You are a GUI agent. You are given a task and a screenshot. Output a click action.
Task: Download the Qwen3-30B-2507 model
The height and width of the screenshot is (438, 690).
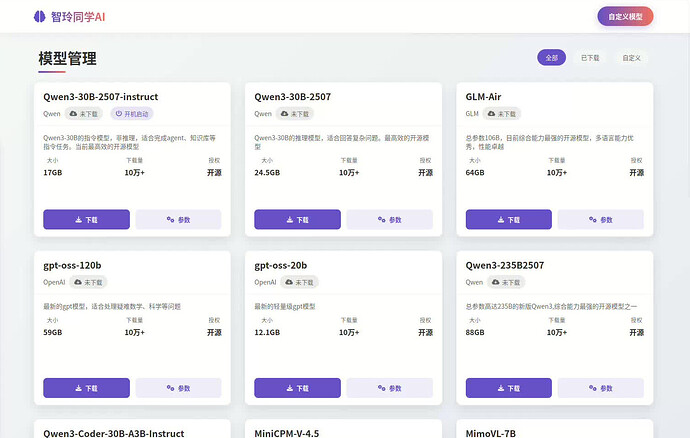(x=297, y=219)
